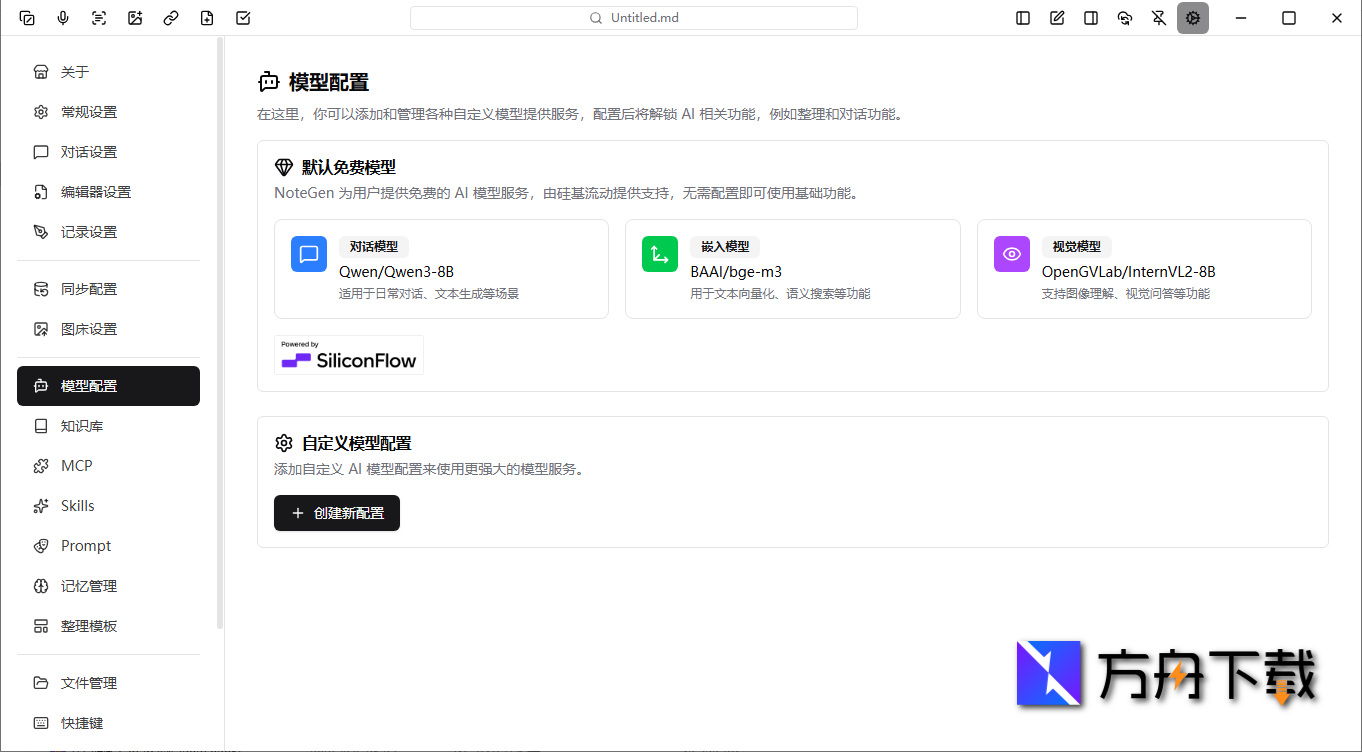Click the Untitled.md search field
The image size is (1362, 752).
633,17
